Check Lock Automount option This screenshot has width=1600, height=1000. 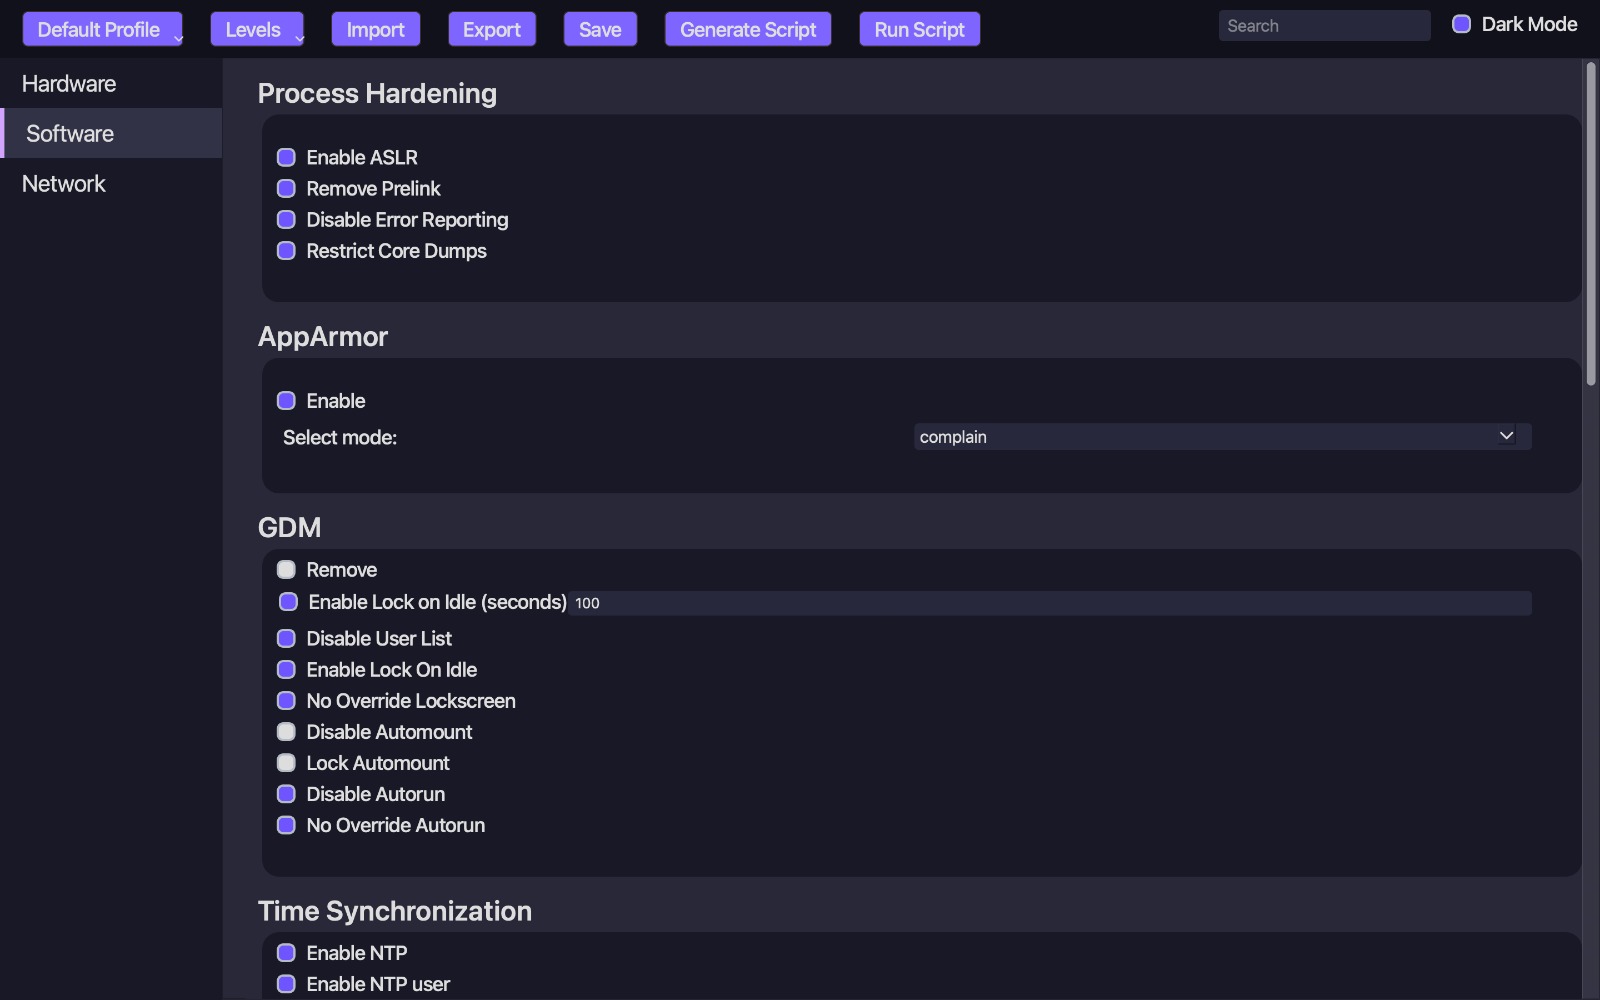(x=286, y=762)
